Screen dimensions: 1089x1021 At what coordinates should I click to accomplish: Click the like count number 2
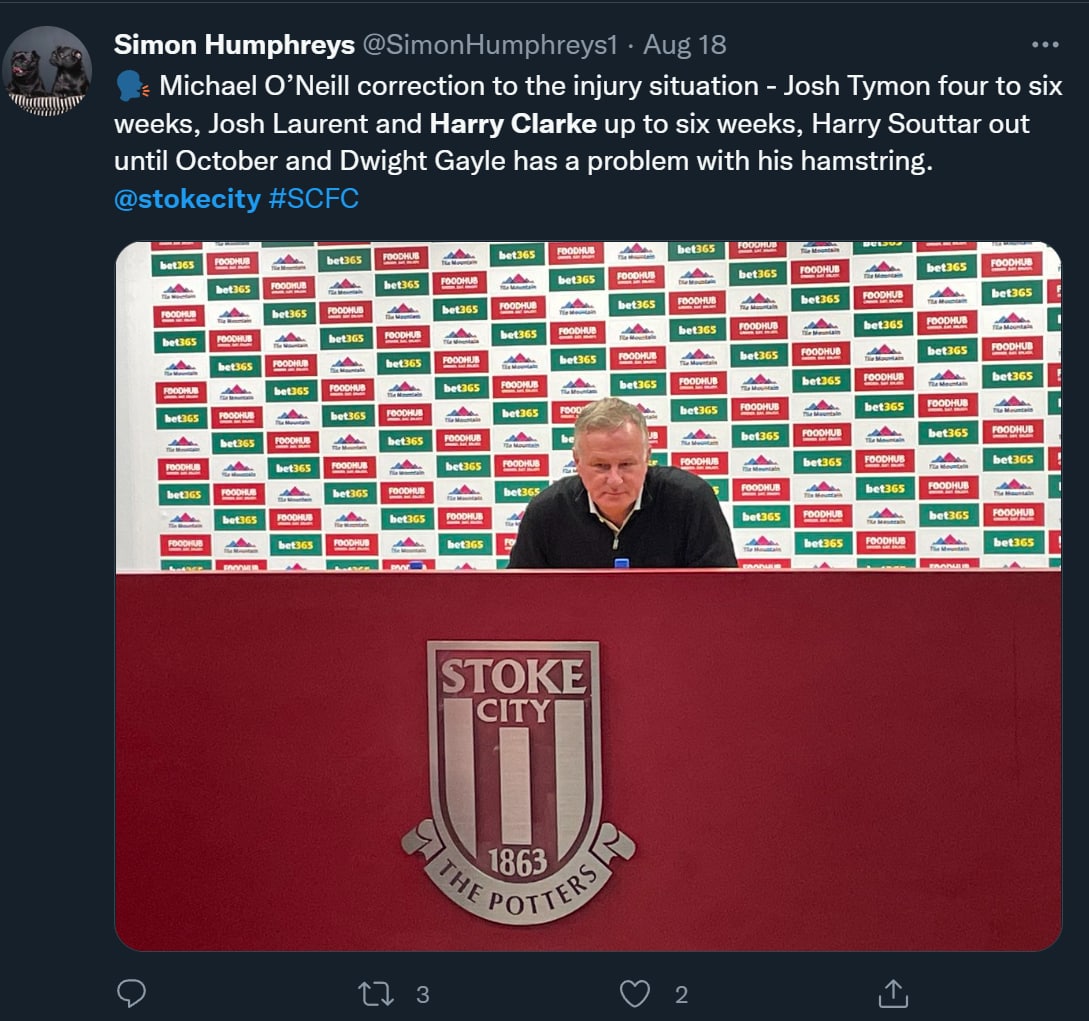click(x=682, y=994)
